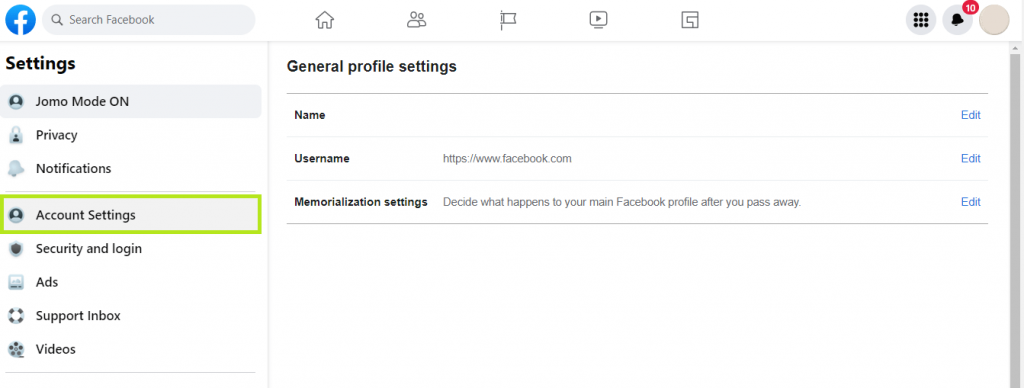Open Notifications settings in sidebar

click(x=131, y=169)
